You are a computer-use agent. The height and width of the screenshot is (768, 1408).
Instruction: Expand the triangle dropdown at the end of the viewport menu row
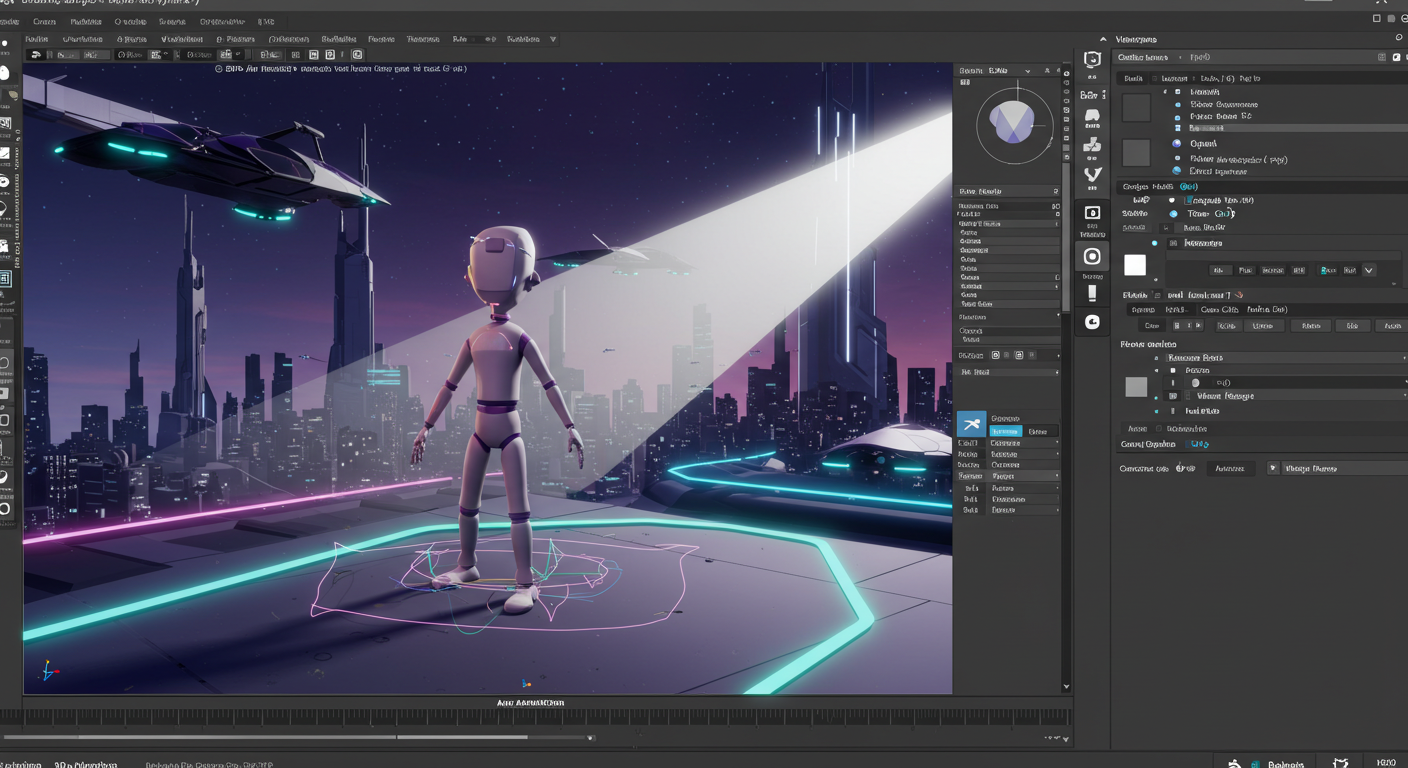553,40
